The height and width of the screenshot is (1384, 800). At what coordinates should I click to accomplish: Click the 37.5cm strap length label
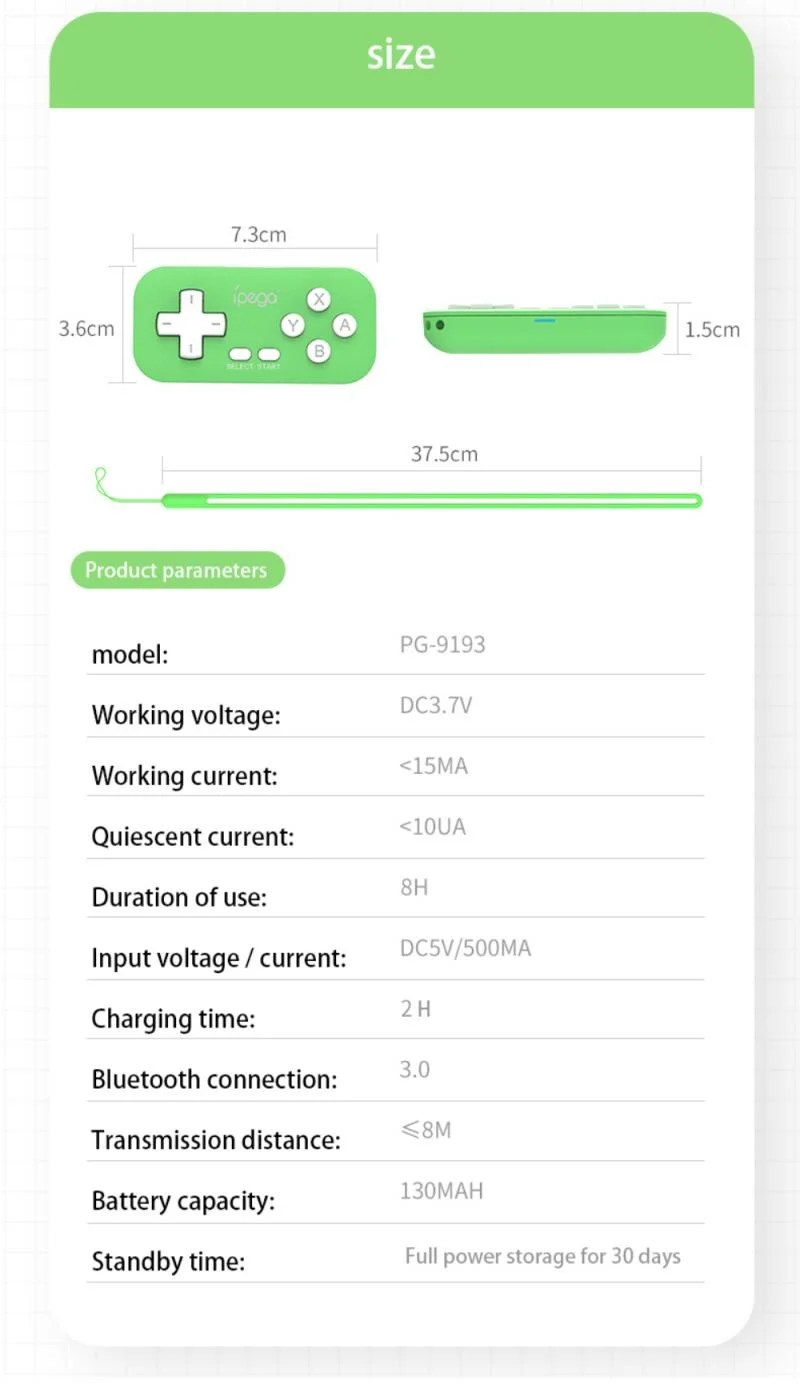click(444, 454)
